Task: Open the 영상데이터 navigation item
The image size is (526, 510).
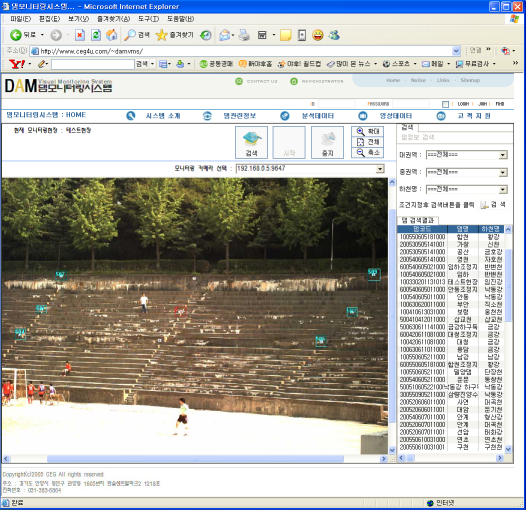Action: pyautogui.click(x=396, y=116)
